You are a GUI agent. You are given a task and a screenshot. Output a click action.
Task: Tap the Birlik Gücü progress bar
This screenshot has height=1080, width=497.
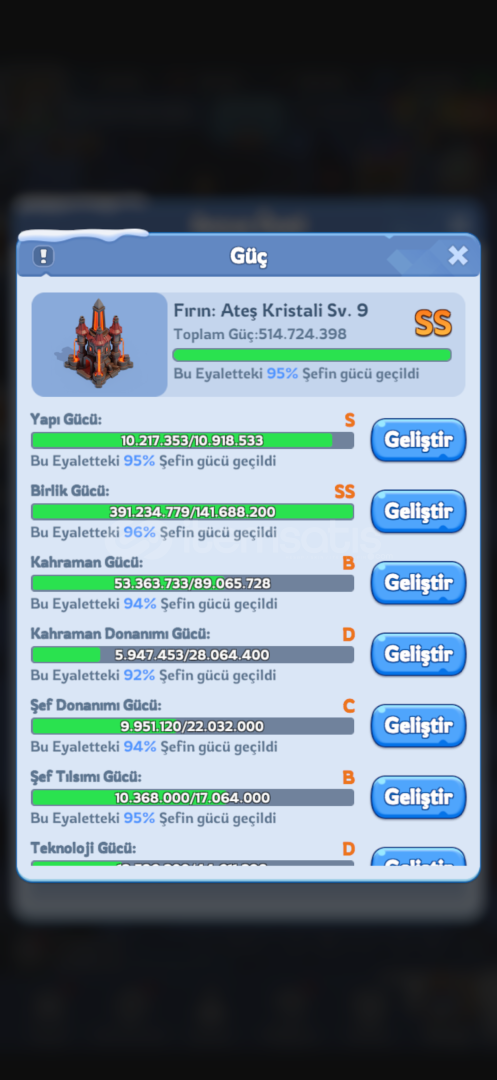click(x=192, y=512)
